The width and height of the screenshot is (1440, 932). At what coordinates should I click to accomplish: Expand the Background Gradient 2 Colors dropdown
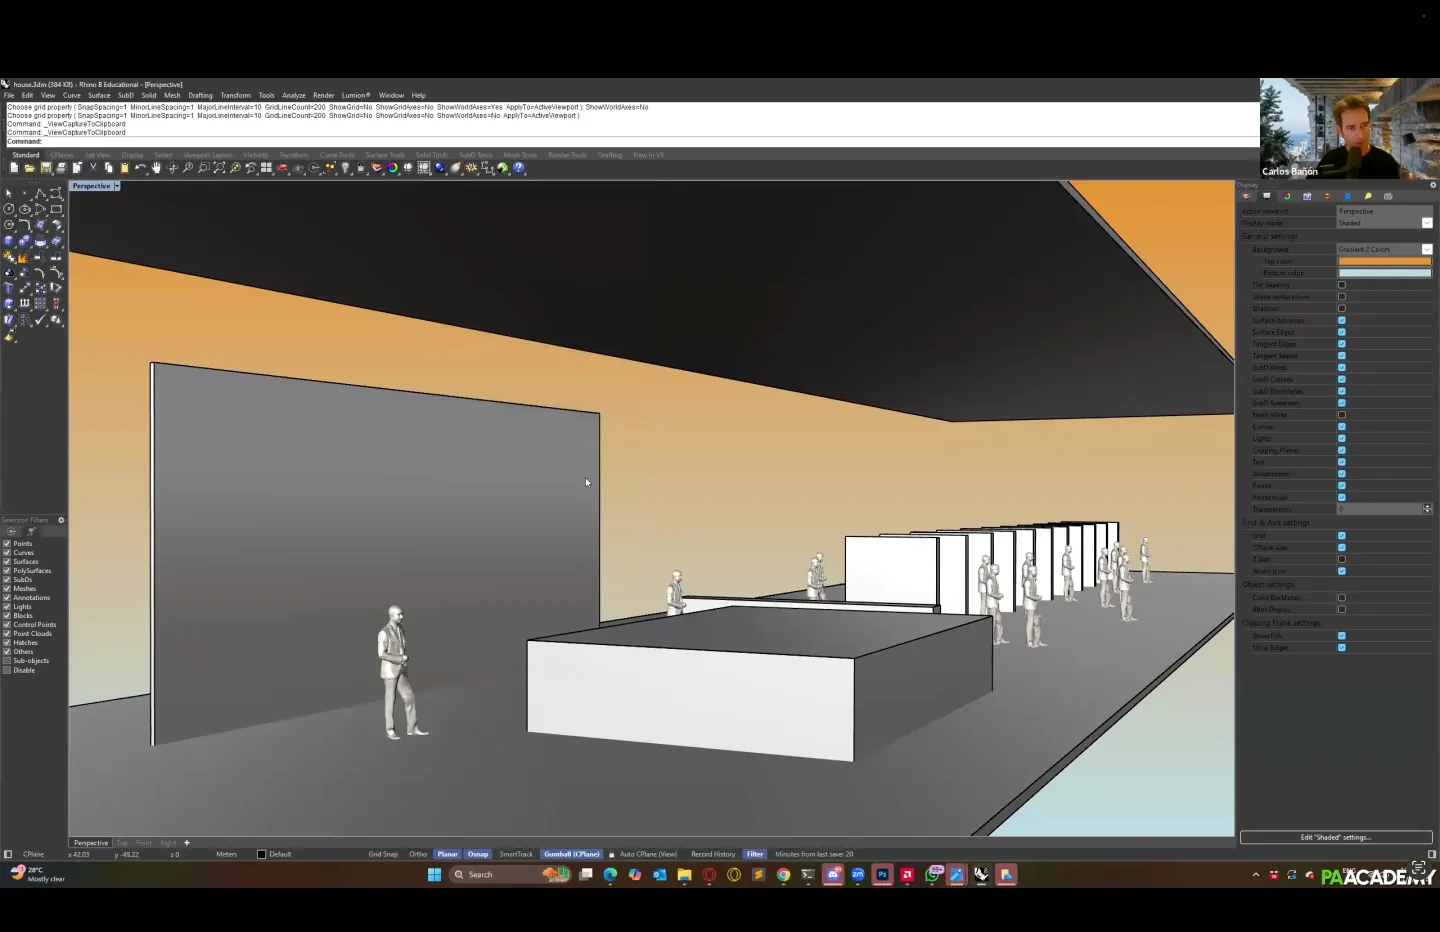(1426, 249)
